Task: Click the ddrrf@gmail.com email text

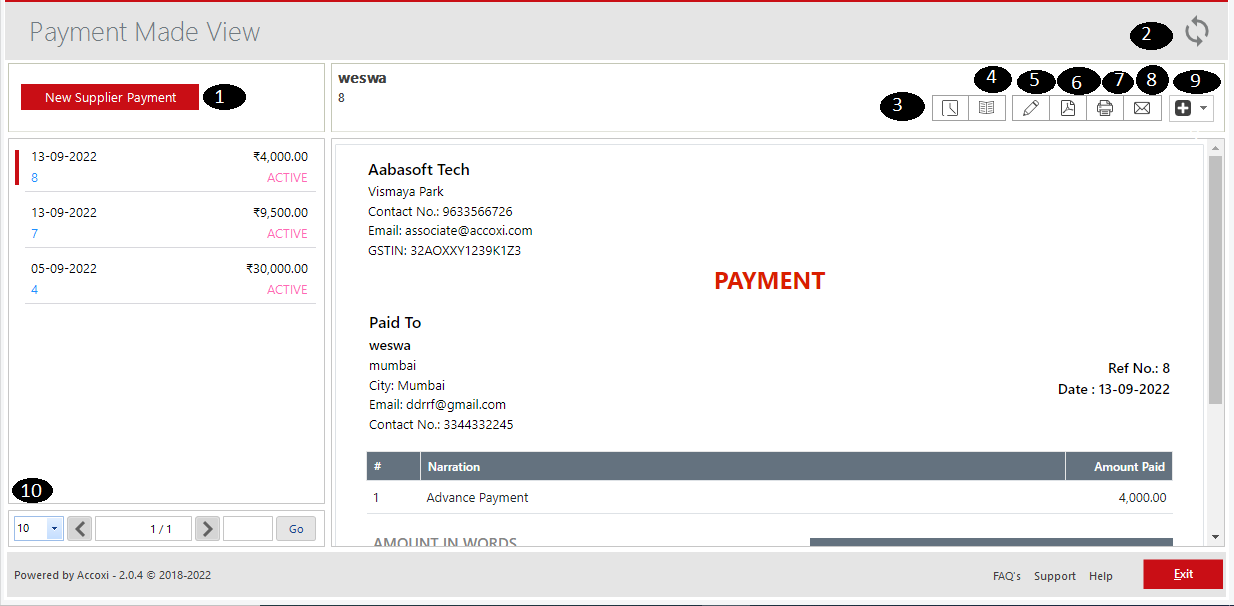Action: tap(437, 405)
